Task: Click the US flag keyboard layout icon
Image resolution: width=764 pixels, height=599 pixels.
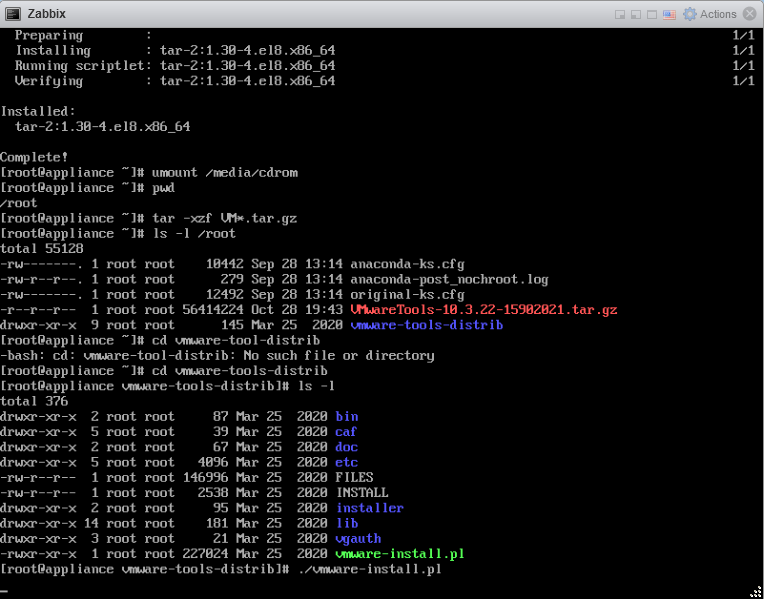Action: 669,15
